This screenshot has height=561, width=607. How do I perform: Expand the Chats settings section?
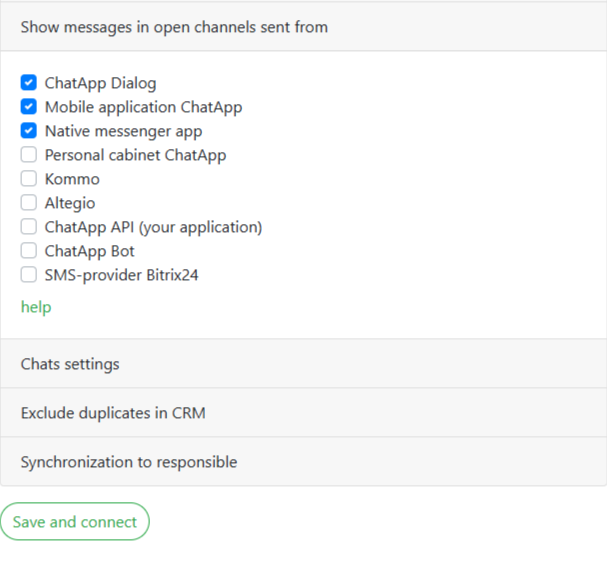[x=70, y=364]
